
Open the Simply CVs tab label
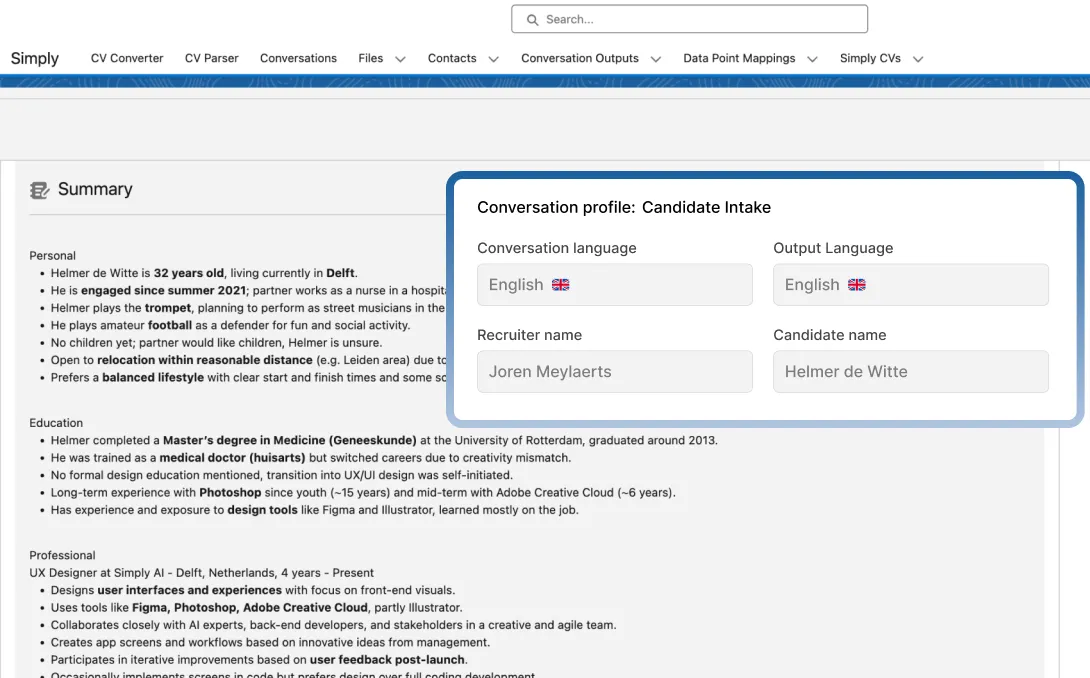[870, 58]
